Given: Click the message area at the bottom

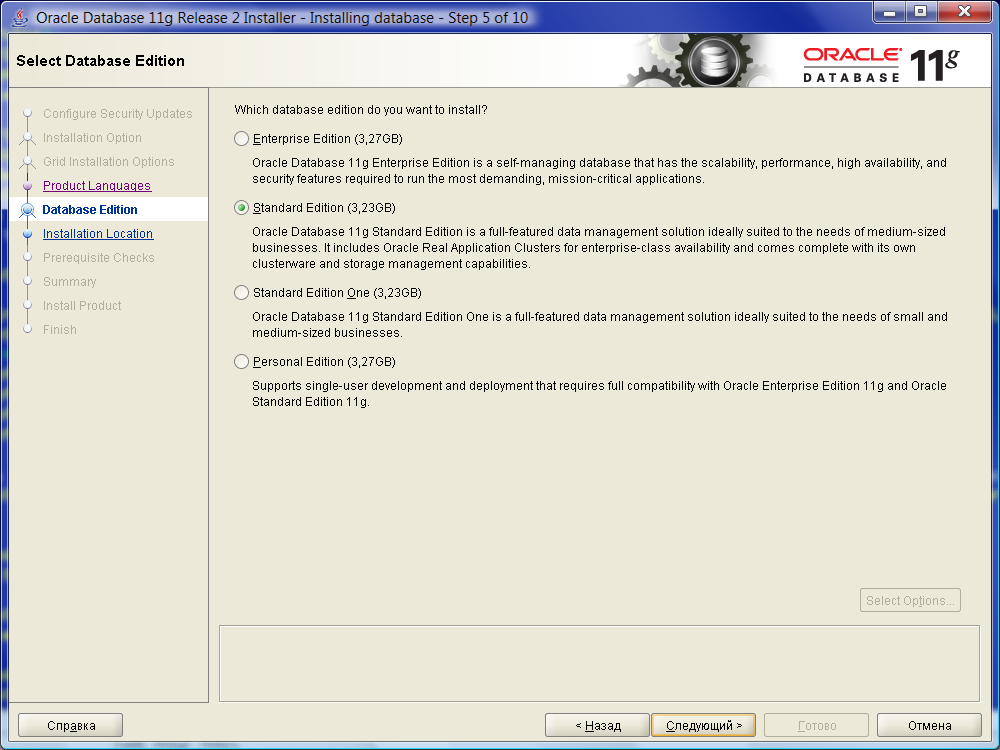Looking at the screenshot, I should click(599, 663).
